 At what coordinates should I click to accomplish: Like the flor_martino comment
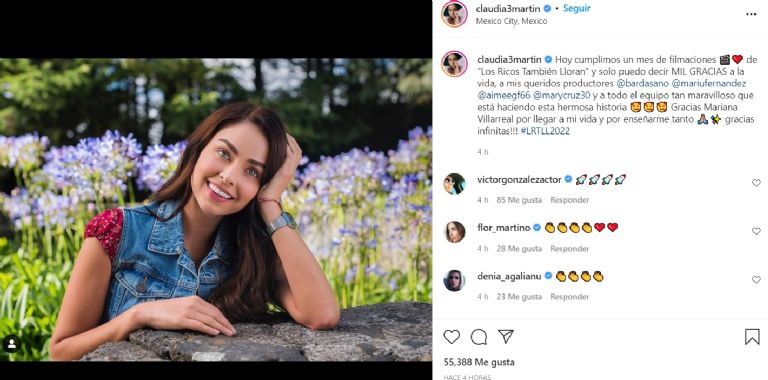[x=756, y=231]
